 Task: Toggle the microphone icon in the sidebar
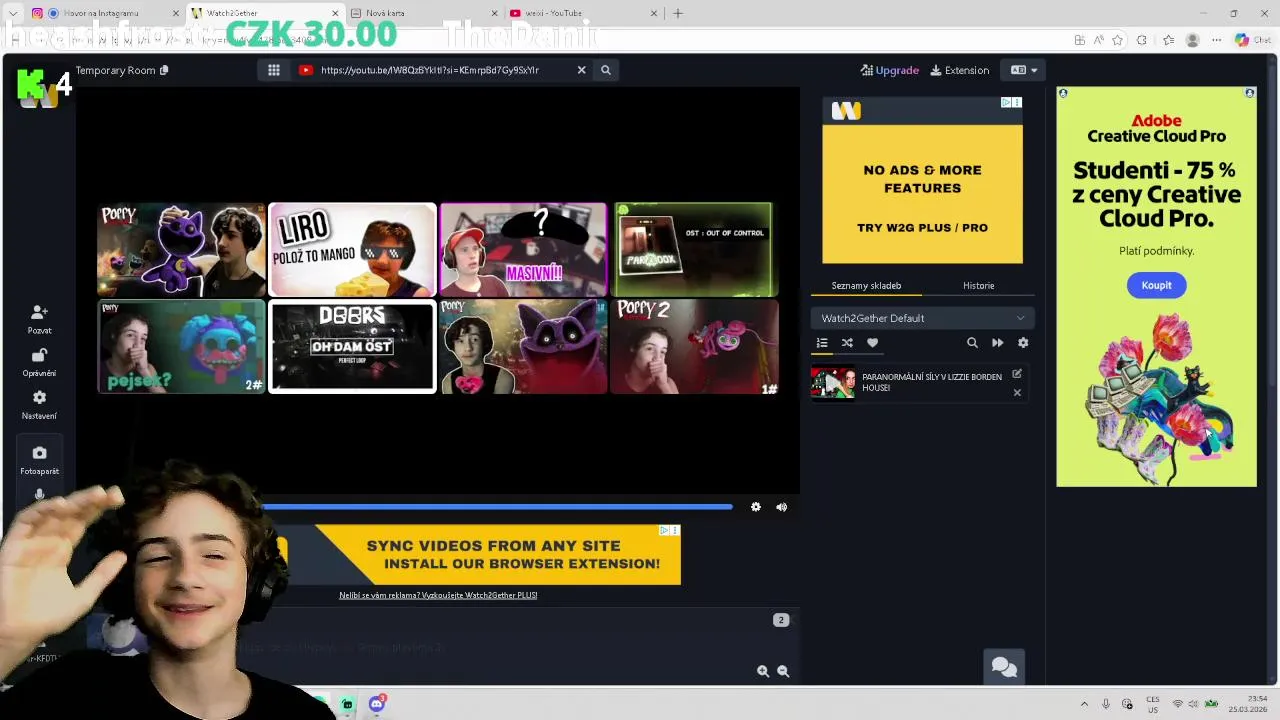[x=39, y=494]
